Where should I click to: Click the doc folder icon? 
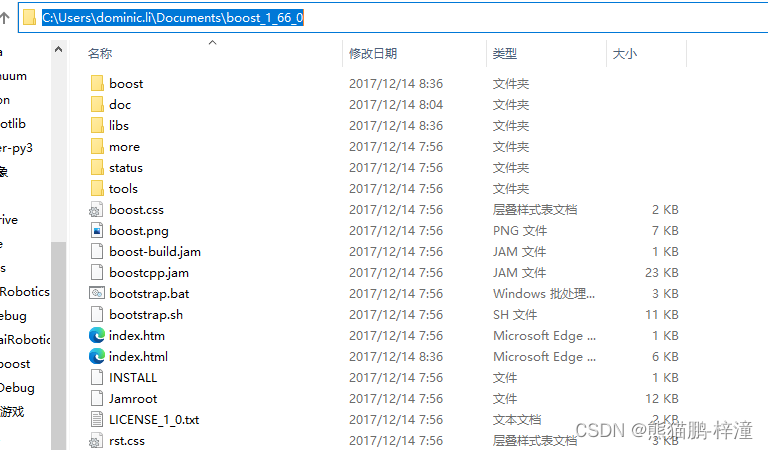click(97, 104)
